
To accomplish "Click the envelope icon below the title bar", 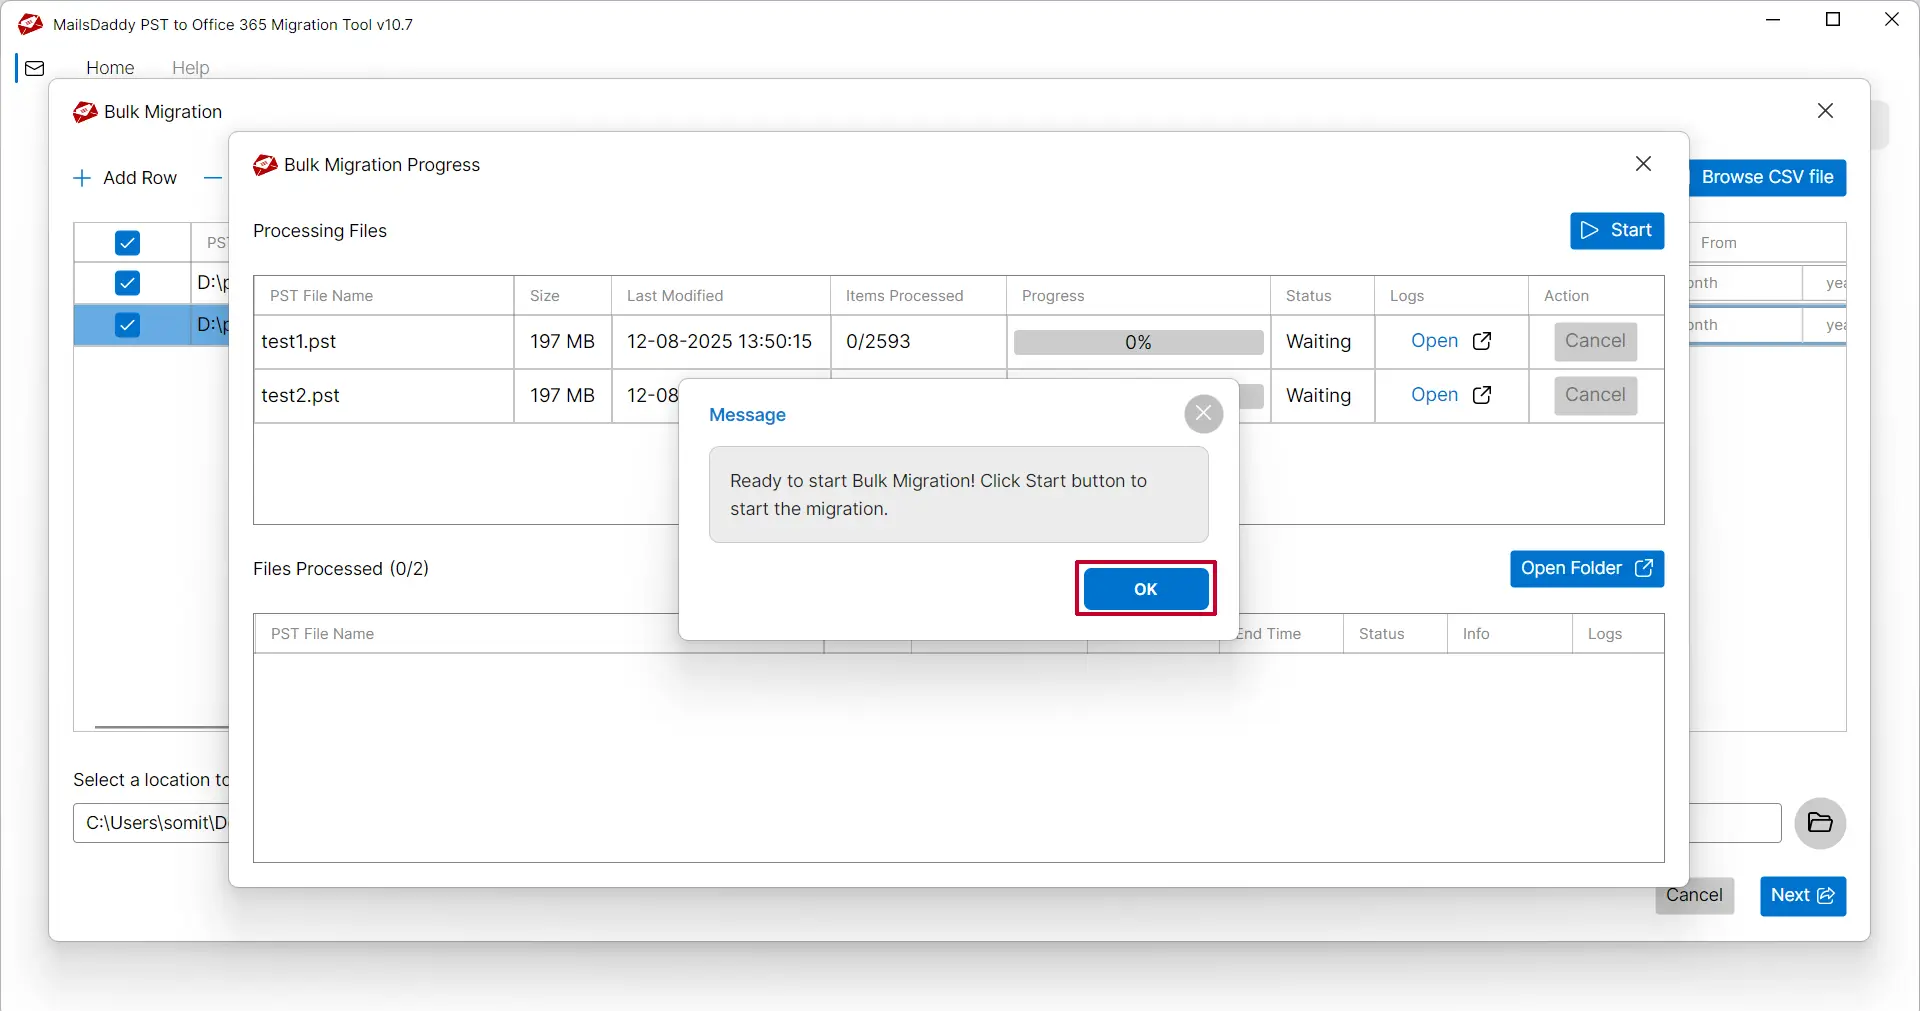I will point(34,67).
